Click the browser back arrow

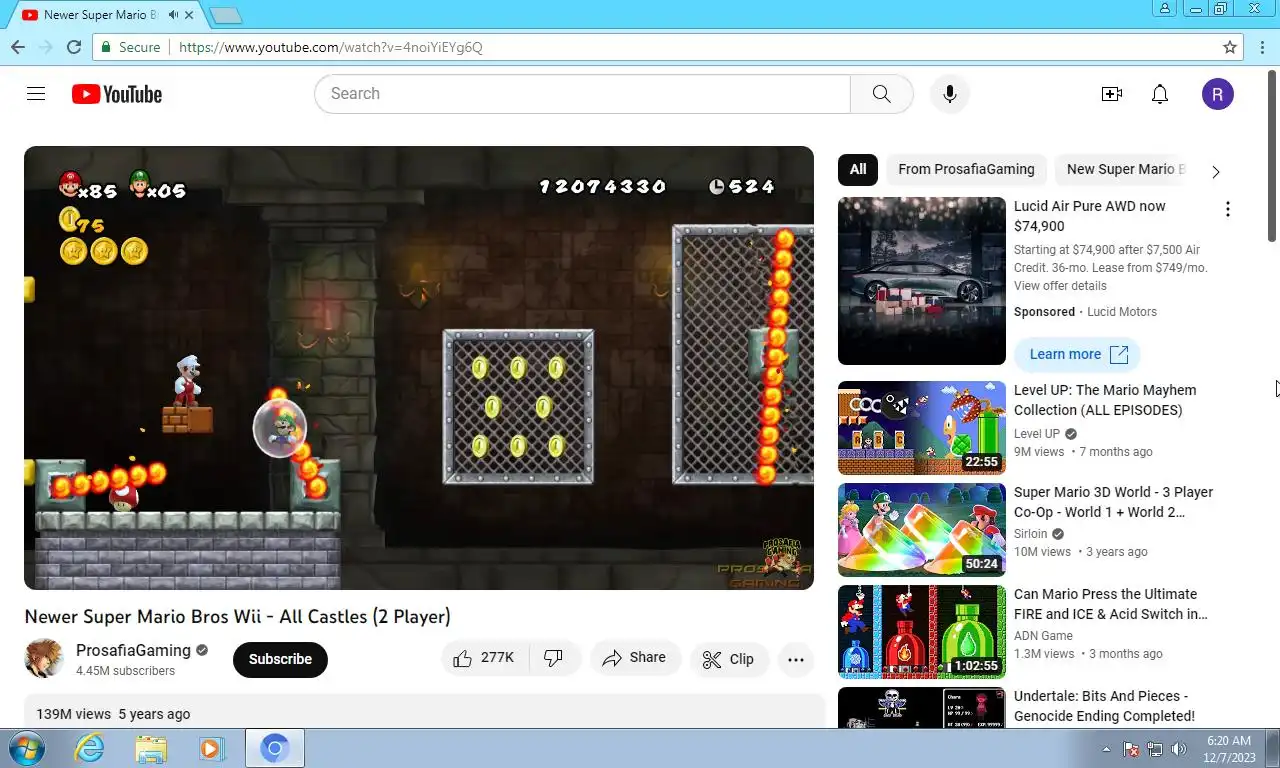(x=18, y=47)
